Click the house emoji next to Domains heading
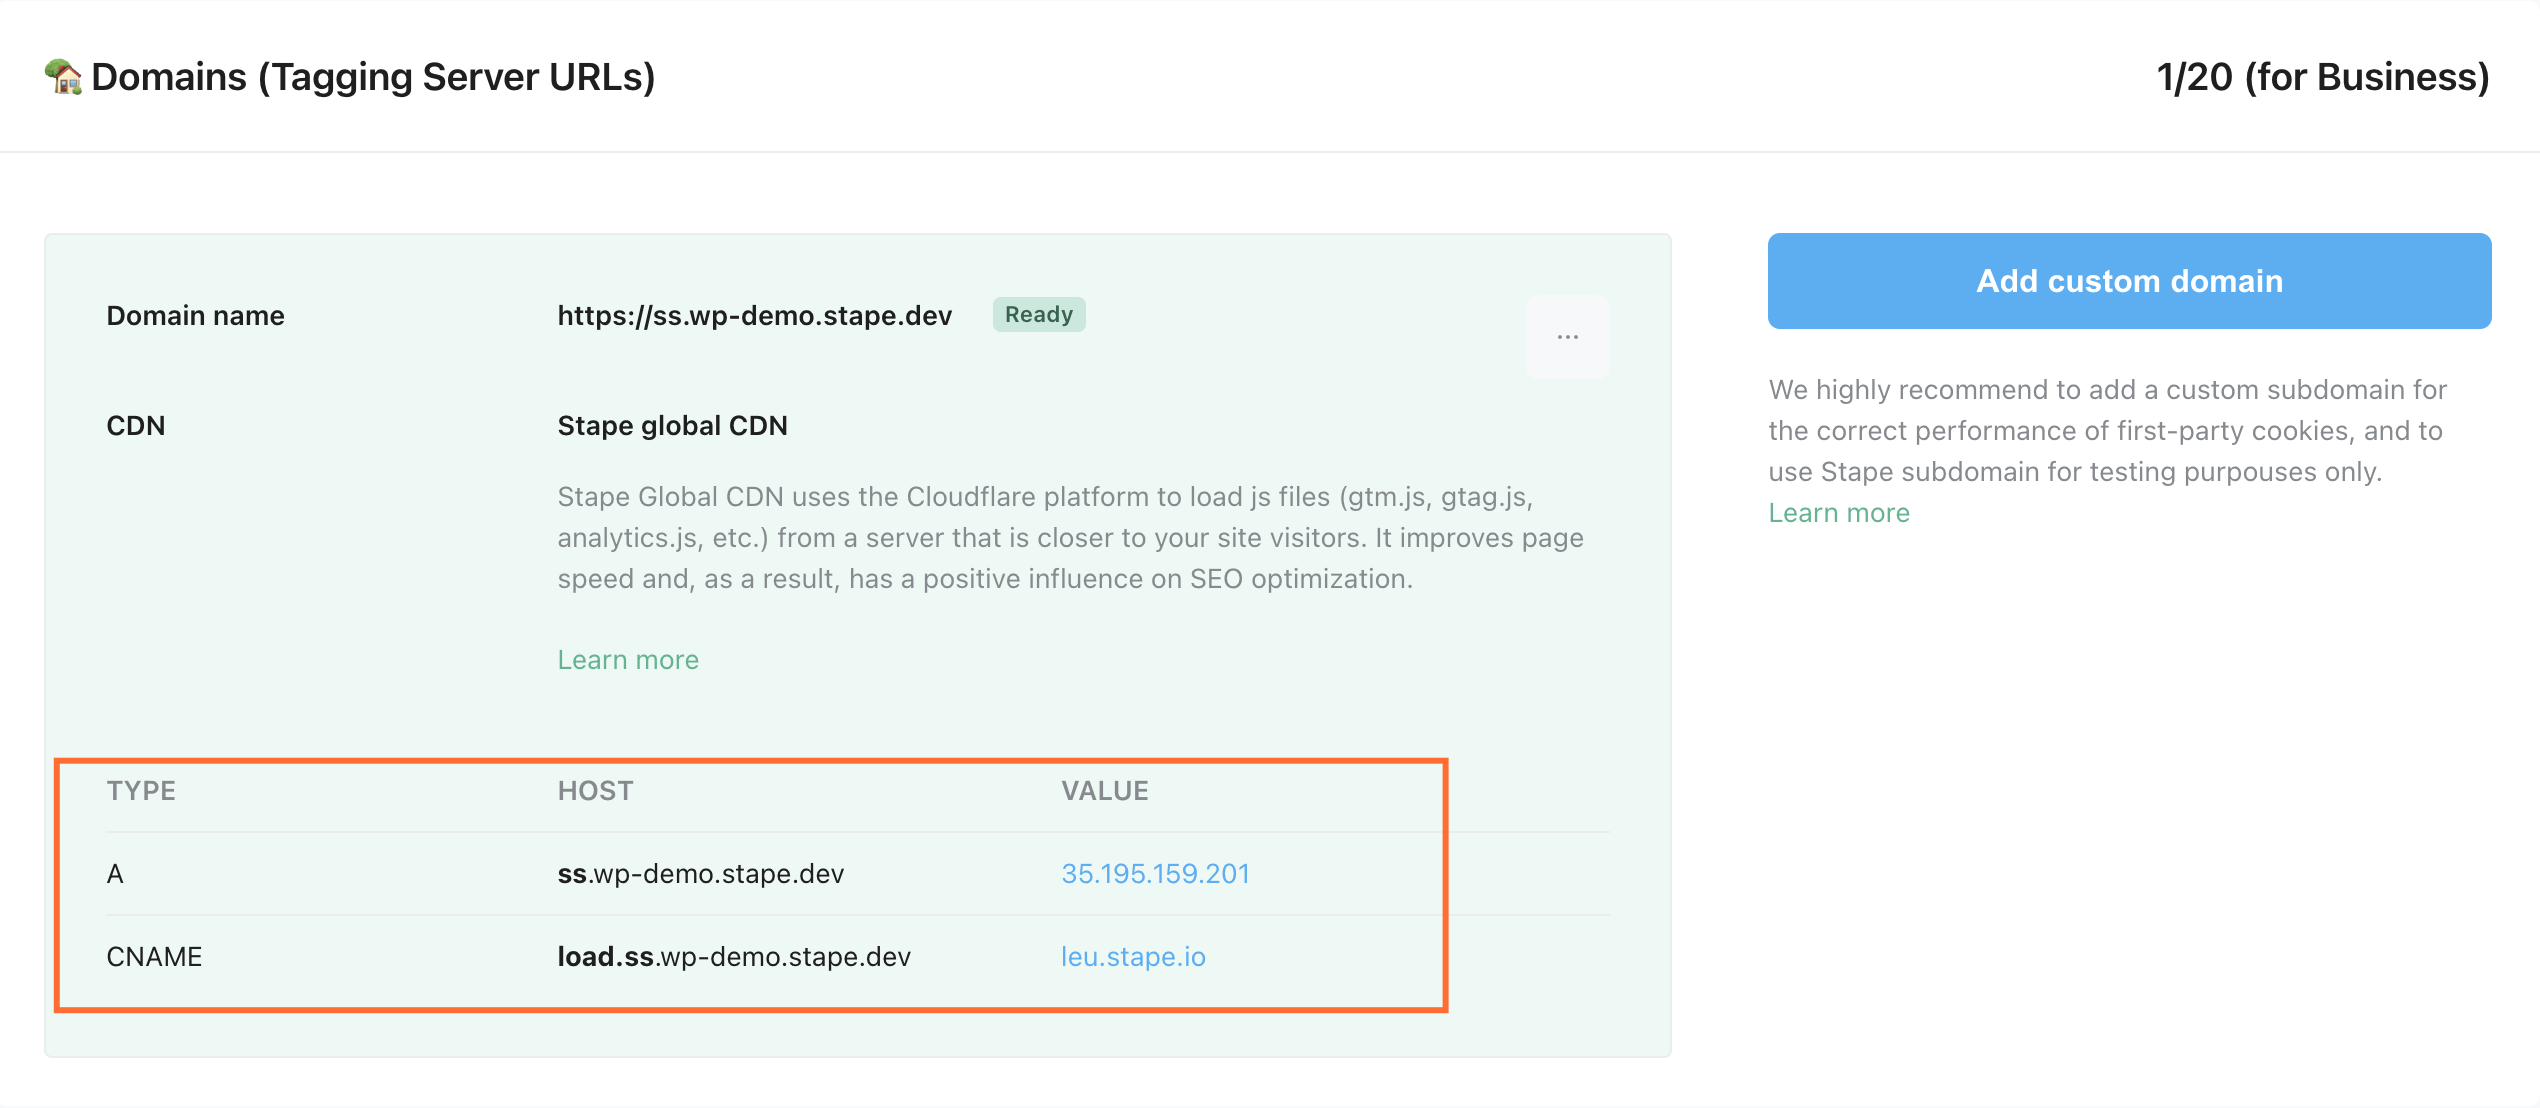 click(x=60, y=76)
